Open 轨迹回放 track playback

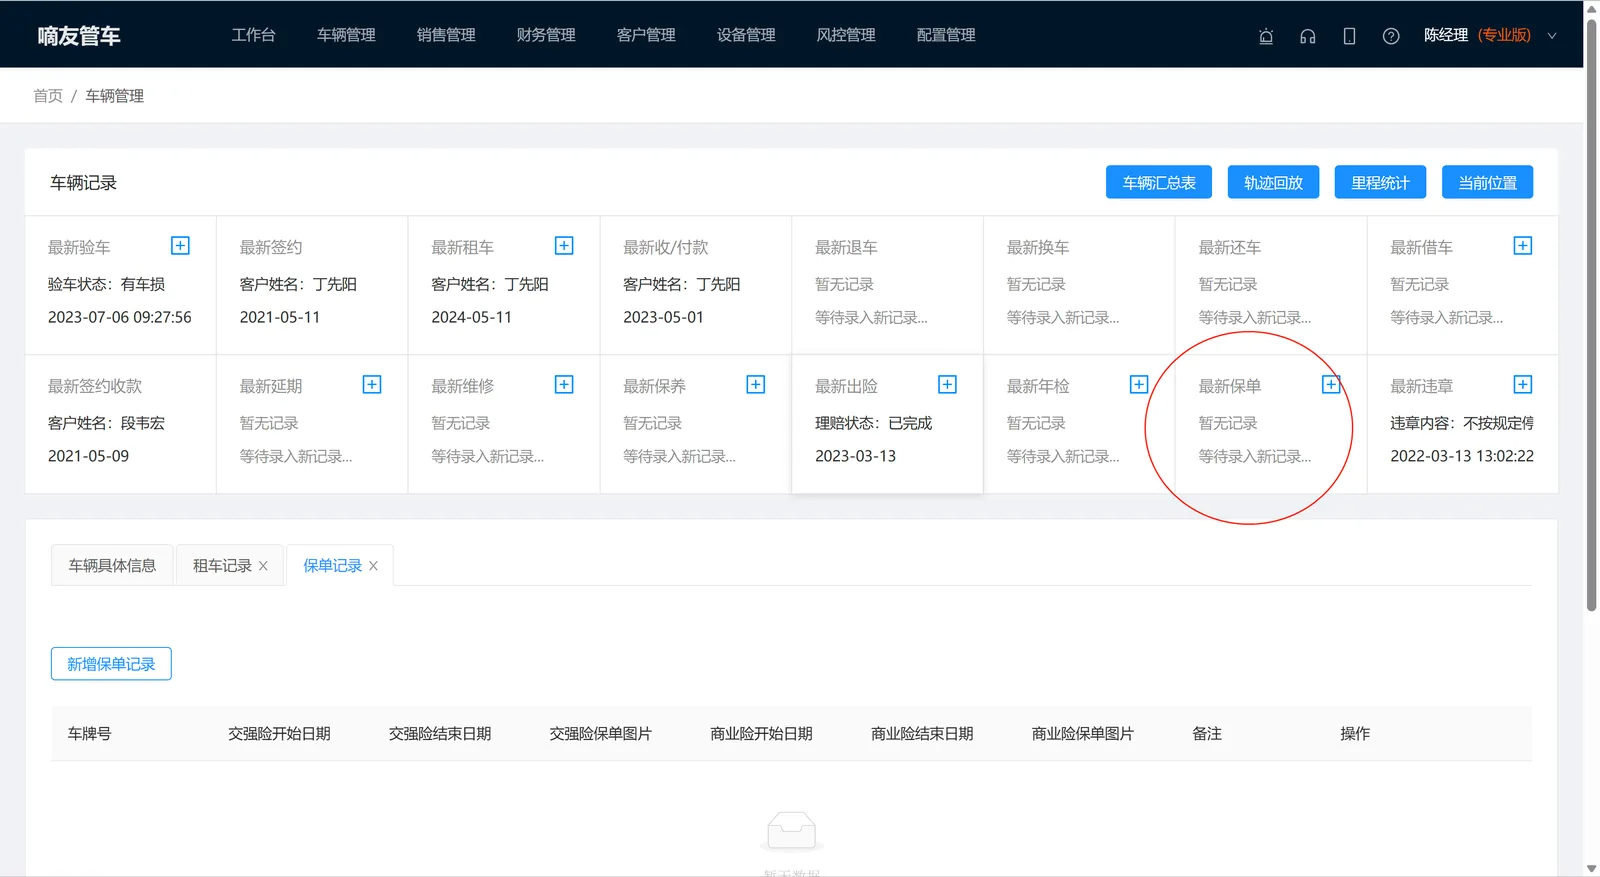pyautogui.click(x=1273, y=183)
